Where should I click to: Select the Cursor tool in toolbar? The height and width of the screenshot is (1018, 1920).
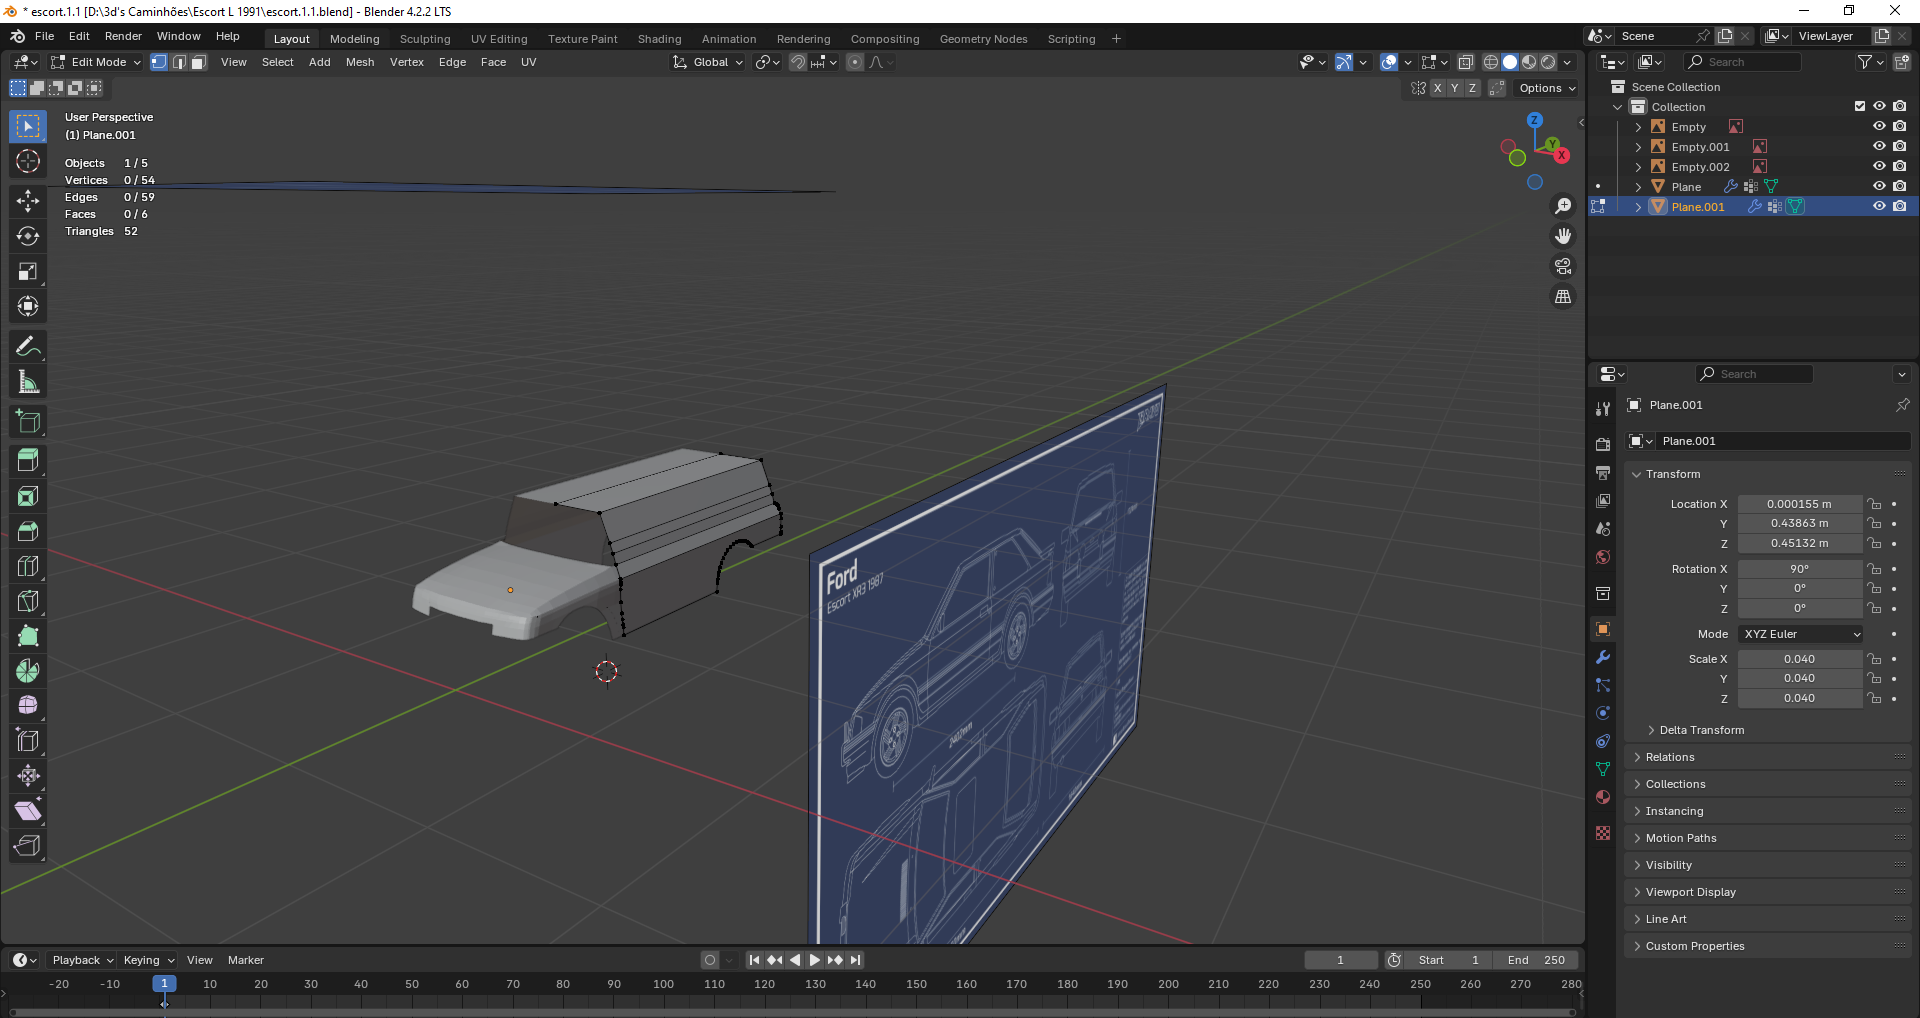[28, 161]
